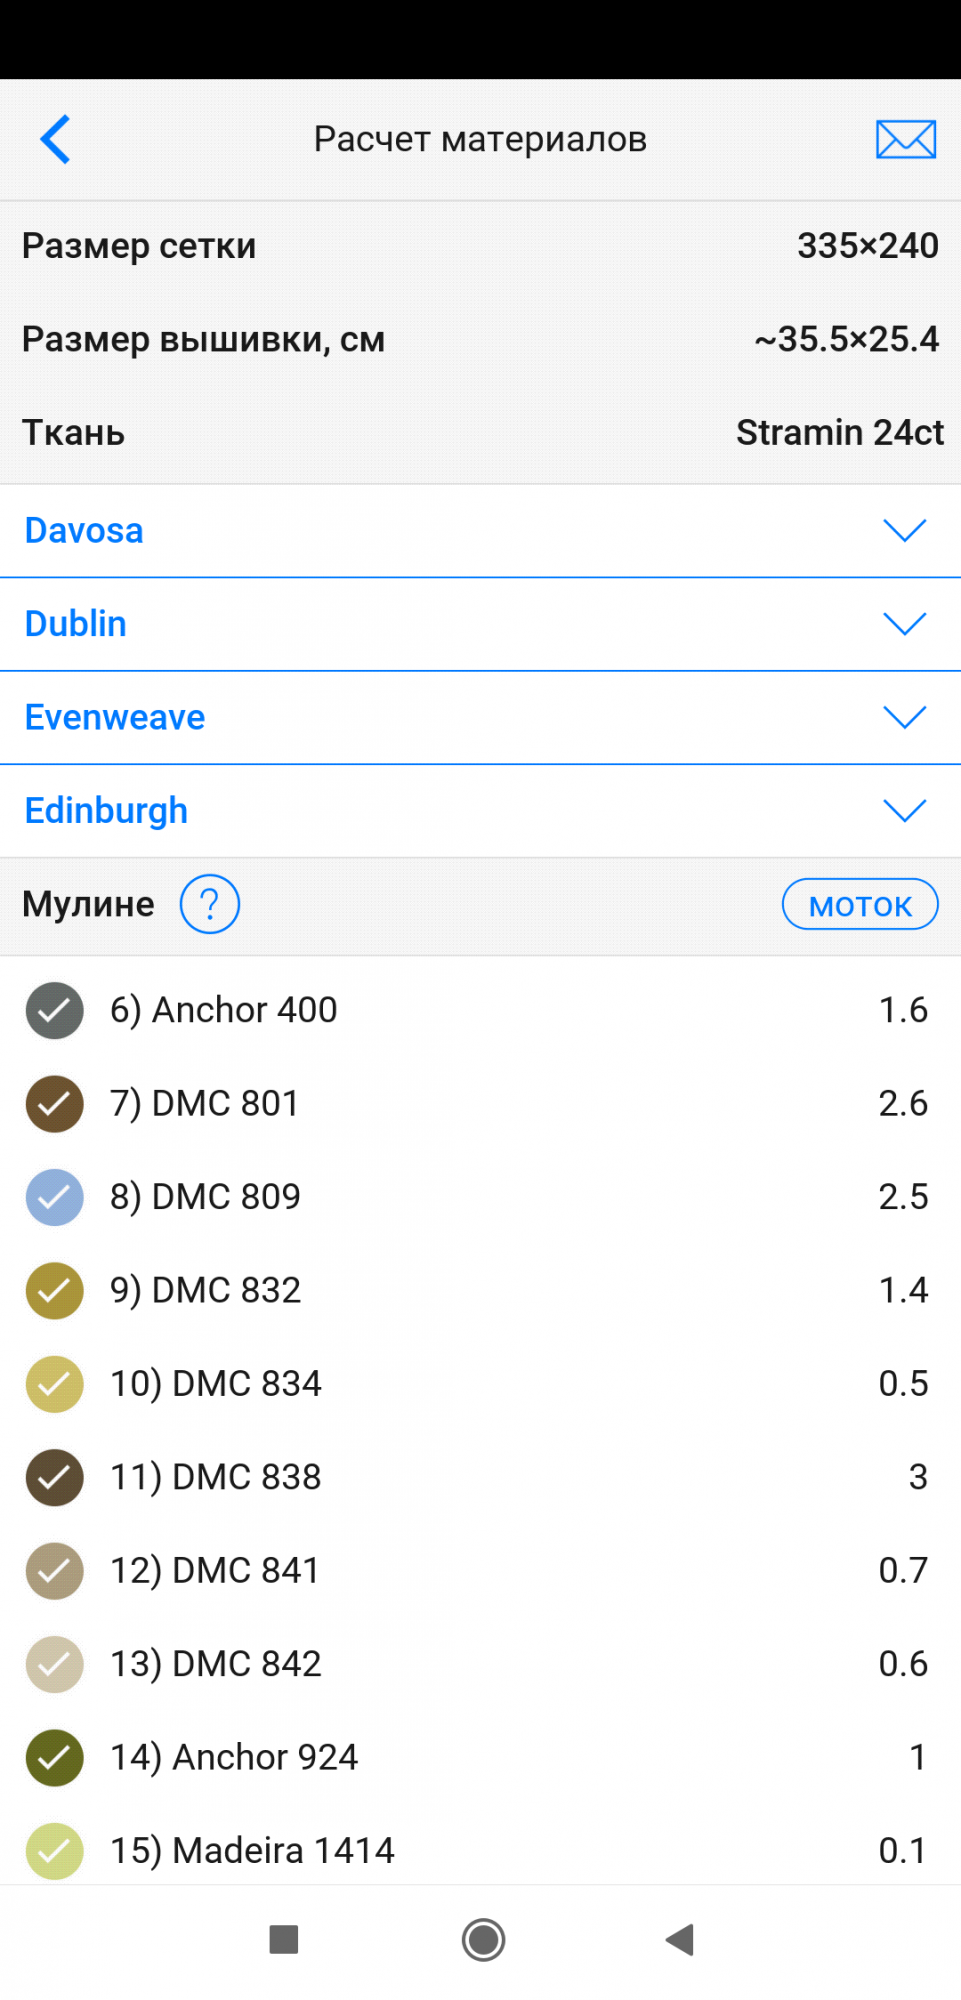Image resolution: width=961 pixels, height=2000 pixels.
Task: Expand the Evenweave fabric chevron
Action: coord(904,717)
